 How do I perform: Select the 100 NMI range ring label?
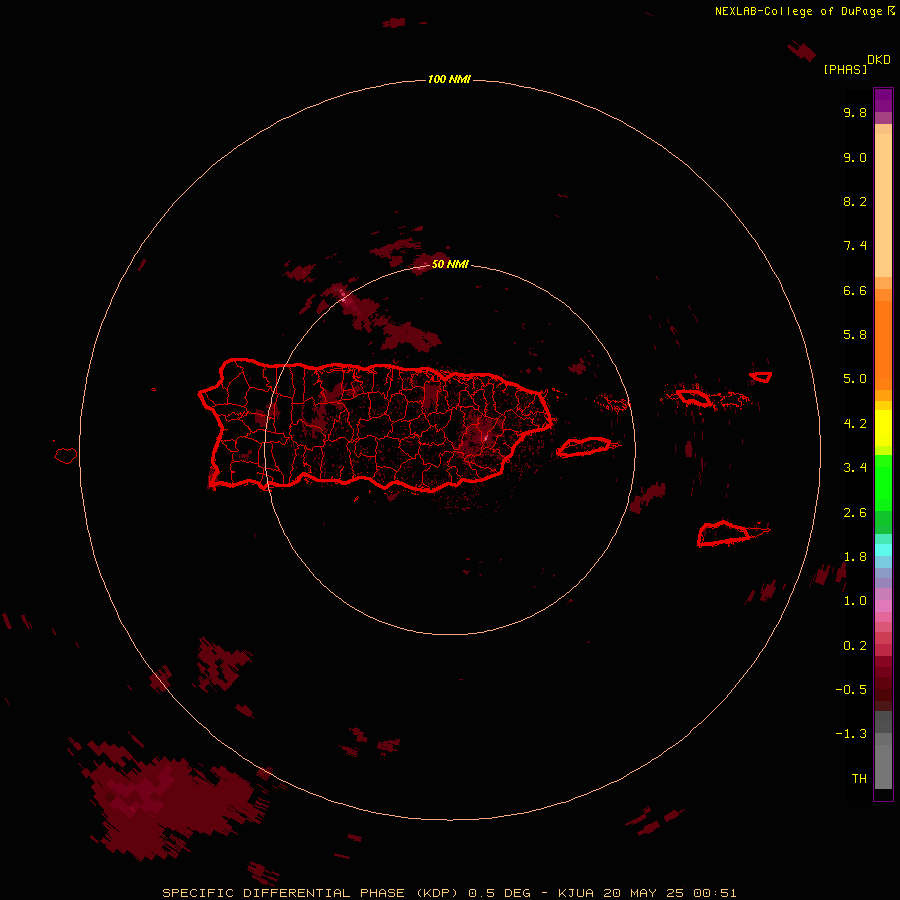[449, 79]
